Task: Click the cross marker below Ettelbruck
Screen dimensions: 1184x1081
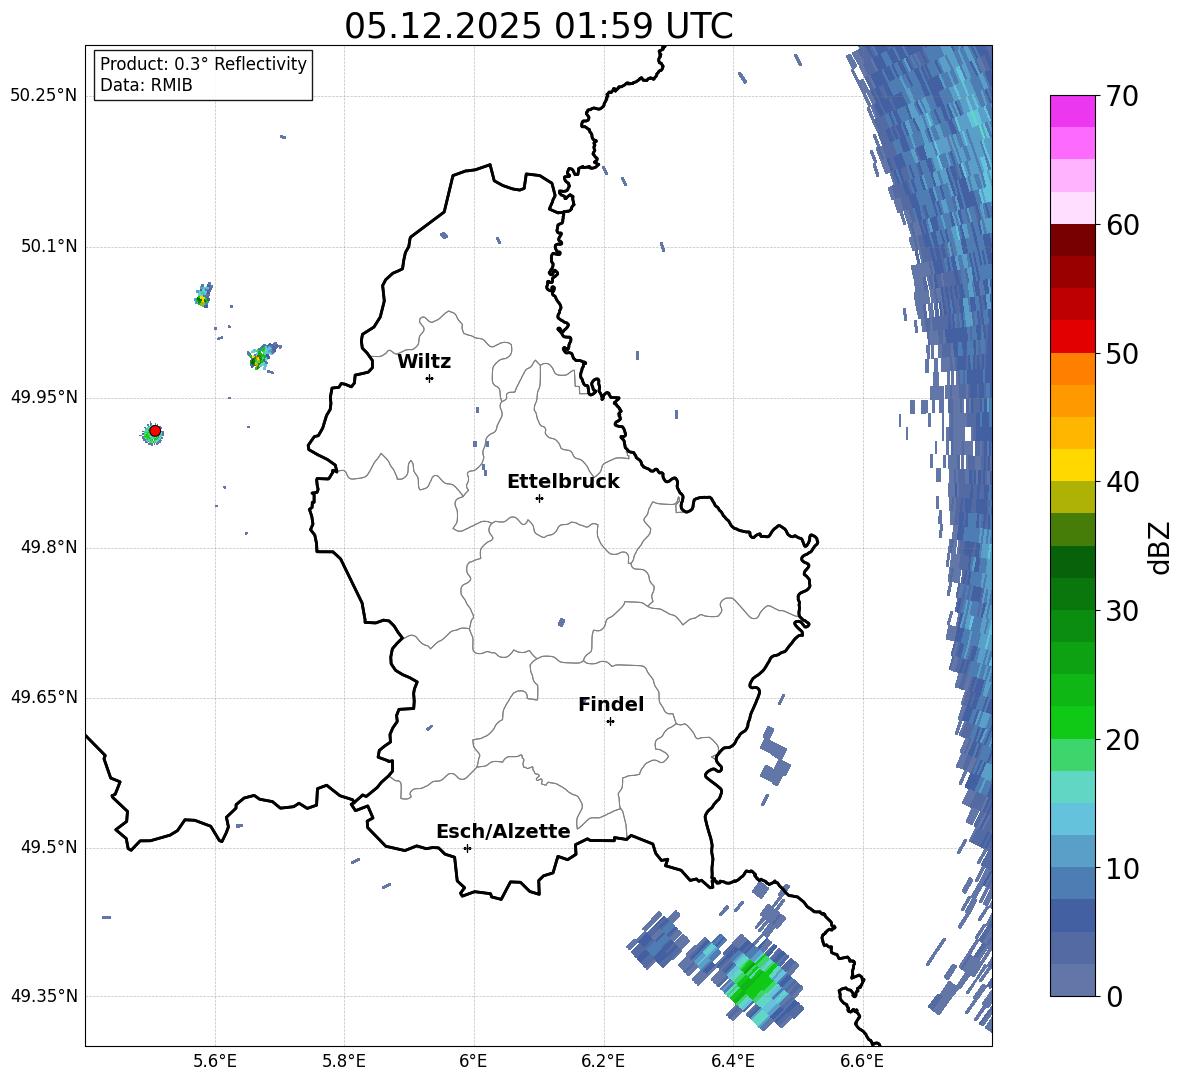Action: tap(539, 498)
